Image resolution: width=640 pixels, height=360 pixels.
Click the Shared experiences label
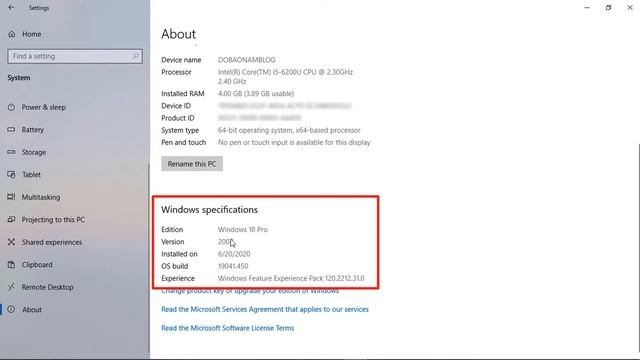pos(52,242)
